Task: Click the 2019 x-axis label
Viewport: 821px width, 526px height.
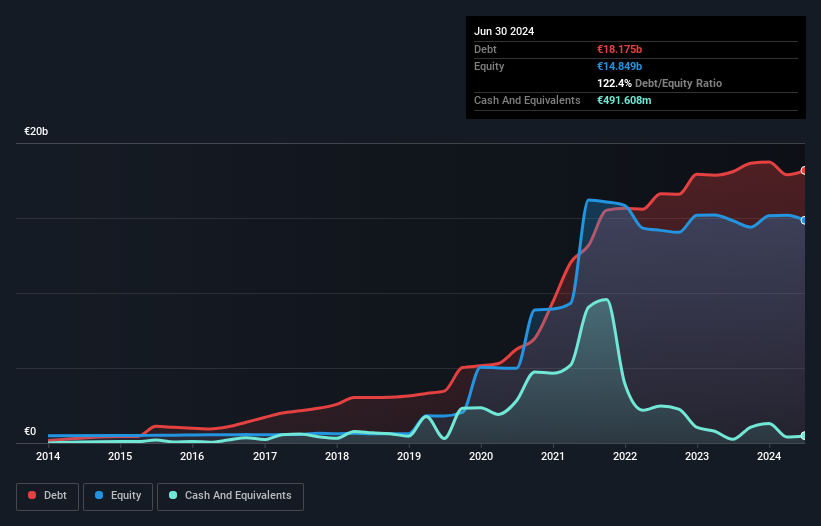Action: click(x=409, y=456)
